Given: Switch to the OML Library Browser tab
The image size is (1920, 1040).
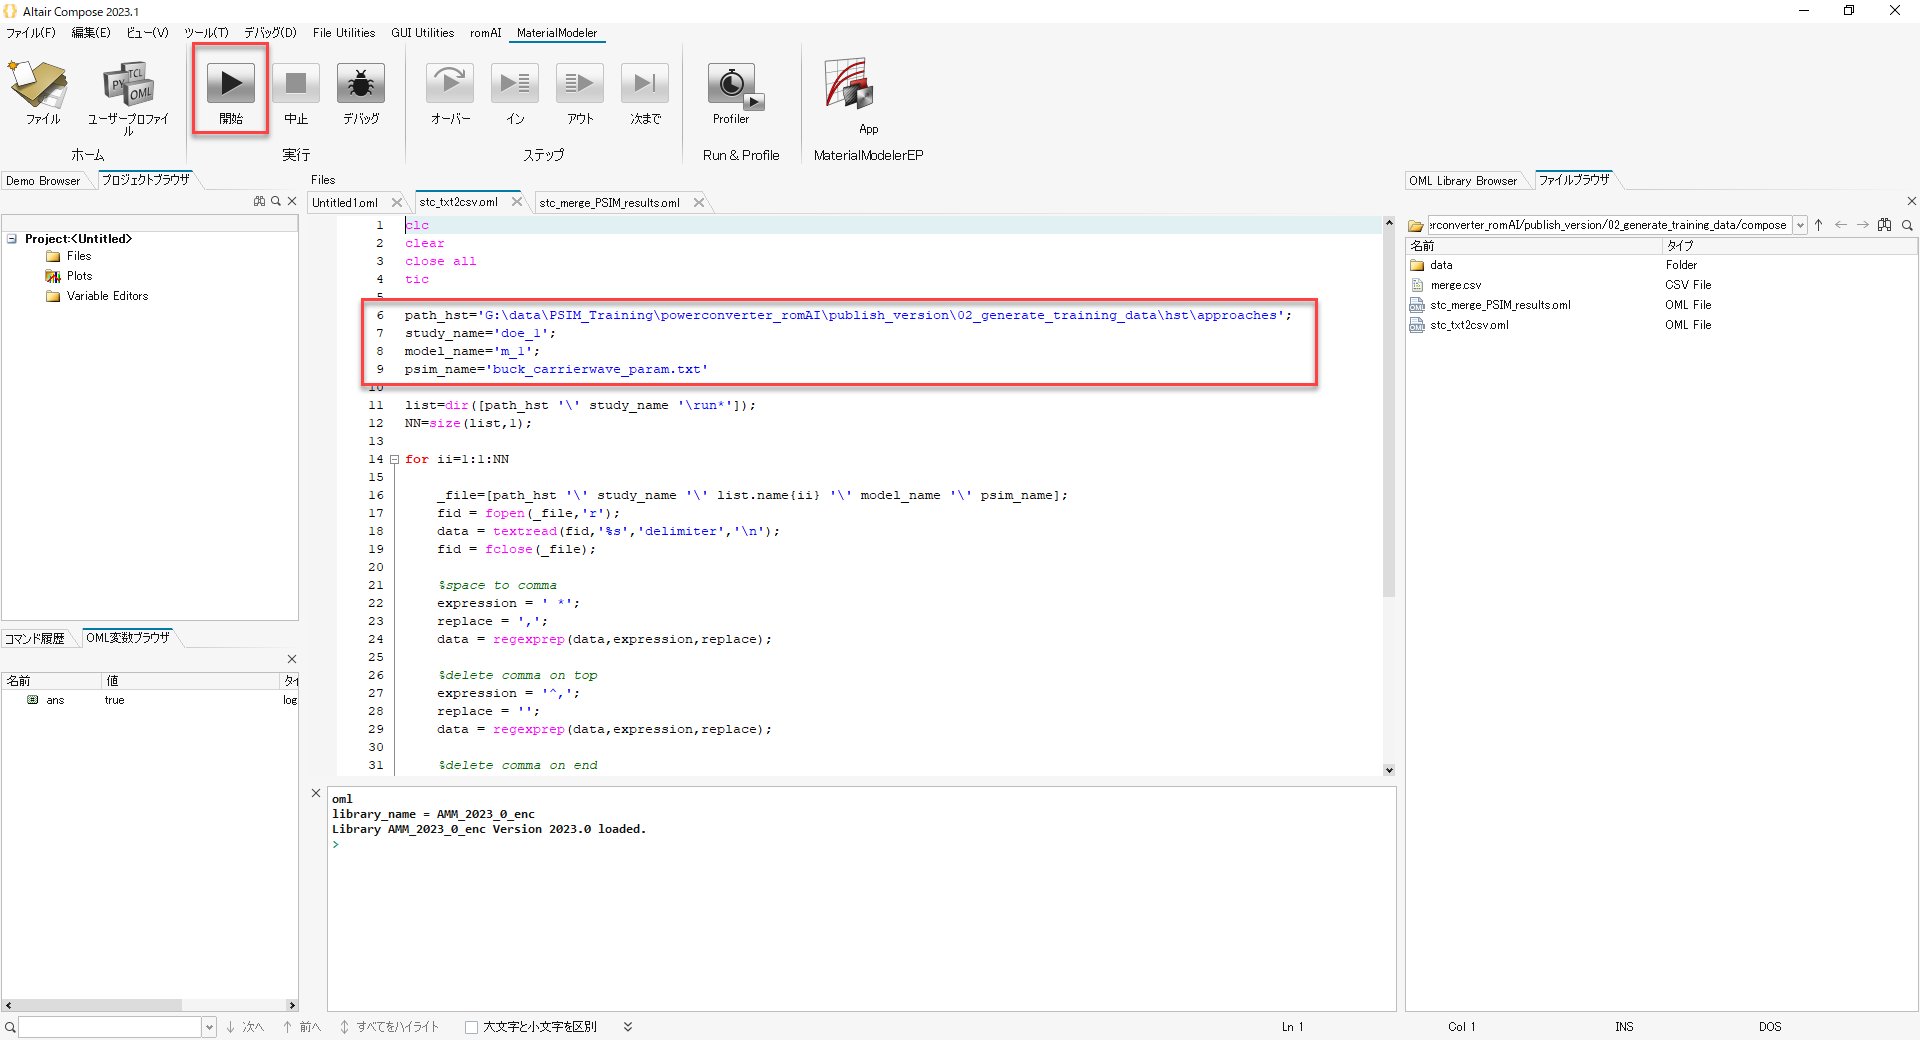Looking at the screenshot, I should coord(1463,181).
